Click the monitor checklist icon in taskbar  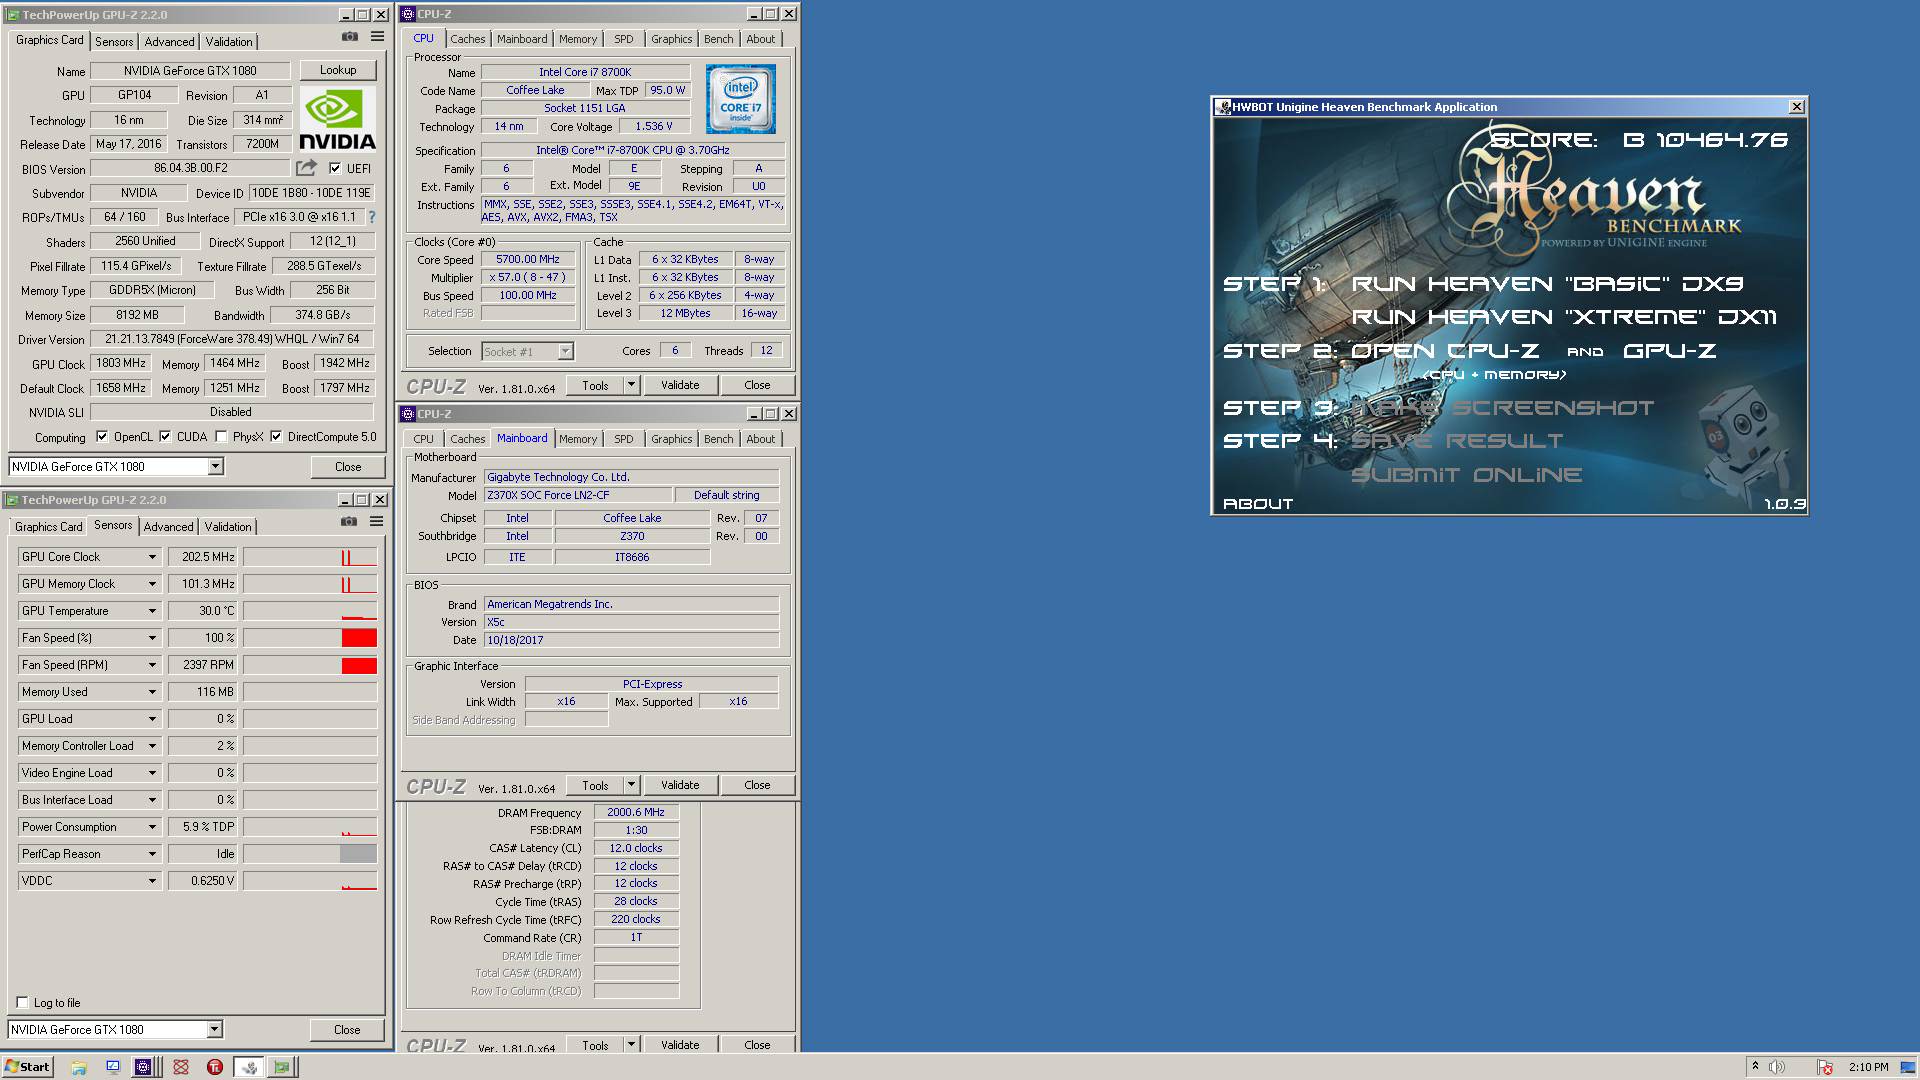tap(113, 1067)
